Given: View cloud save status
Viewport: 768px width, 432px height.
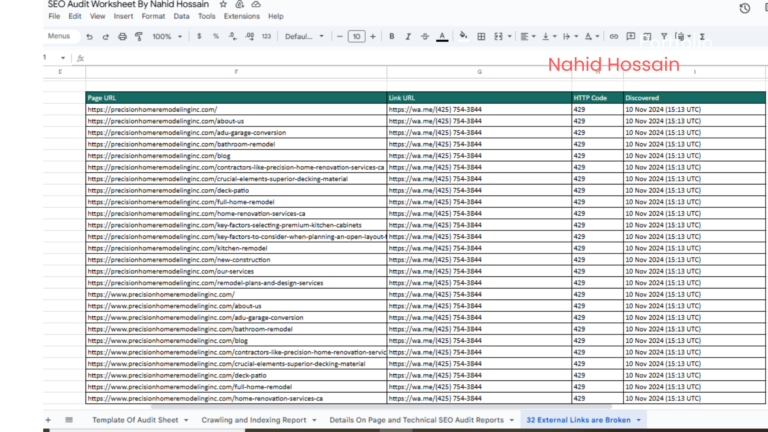Looking at the screenshot, I should pyautogui.click(x=256, y=4).
